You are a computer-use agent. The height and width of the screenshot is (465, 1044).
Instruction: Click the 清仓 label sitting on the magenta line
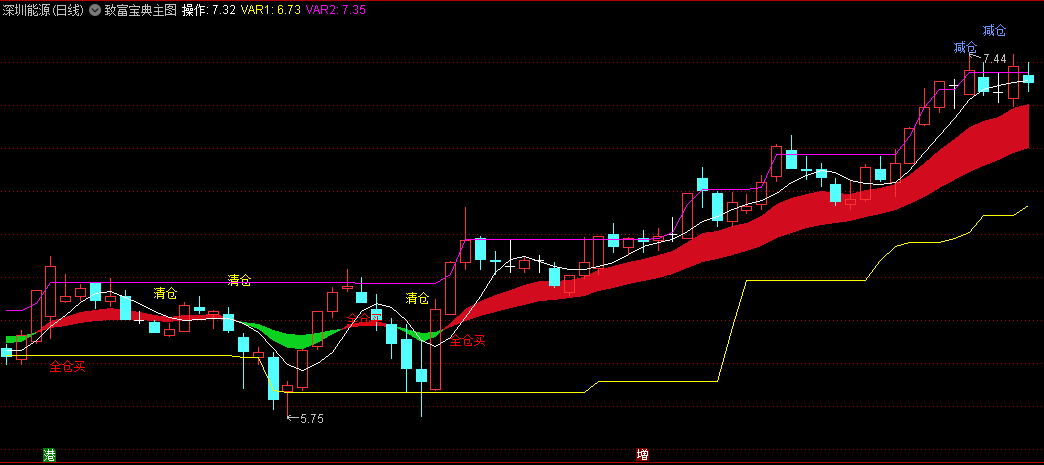point(240,280)
